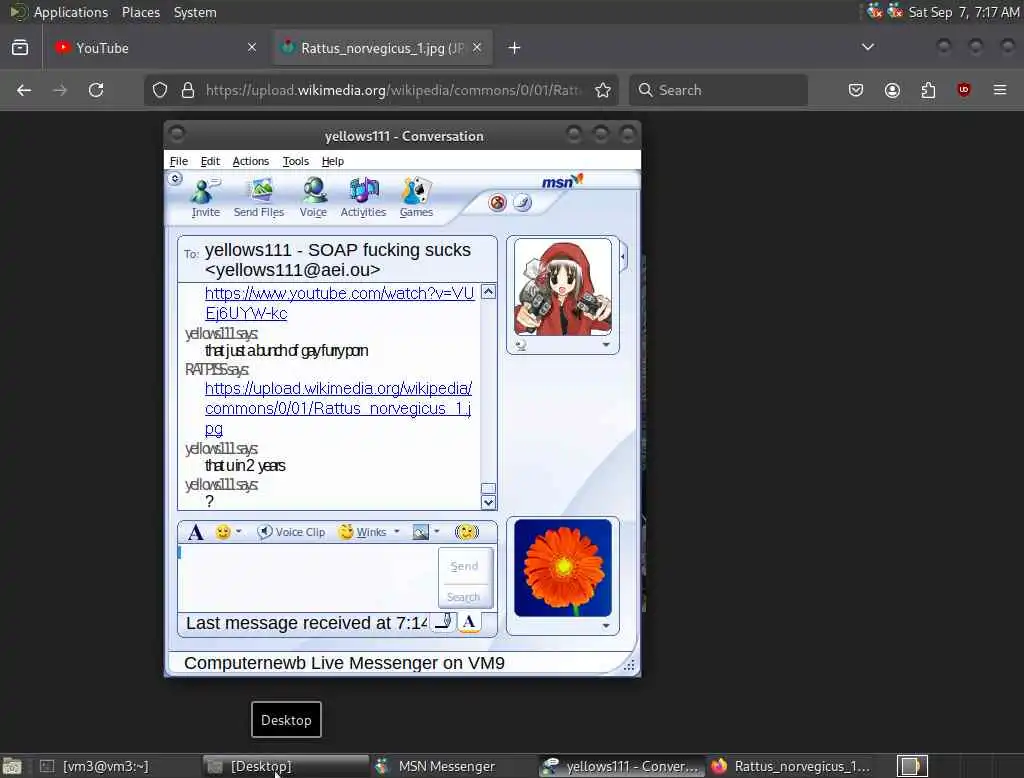Go back in the browser
1024x778 pixels.
pyautogui.click(x=24, y=90)
